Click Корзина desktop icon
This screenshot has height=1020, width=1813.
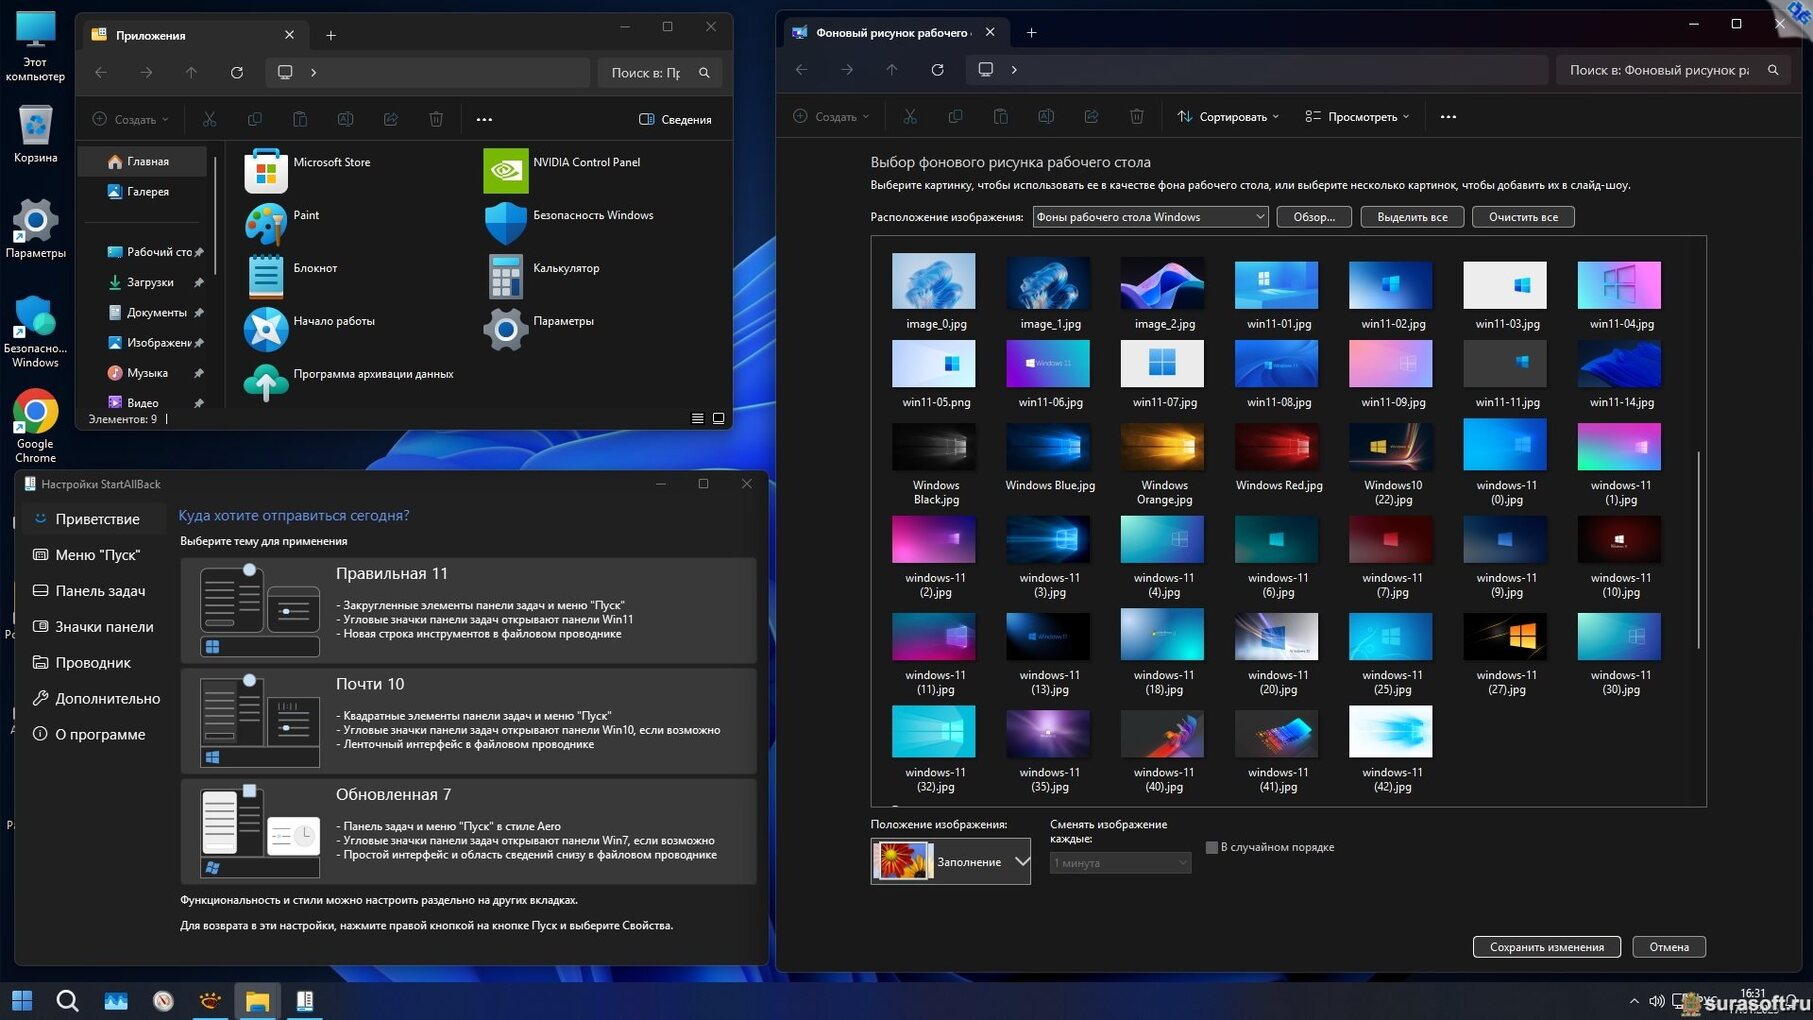click(35, 134)
